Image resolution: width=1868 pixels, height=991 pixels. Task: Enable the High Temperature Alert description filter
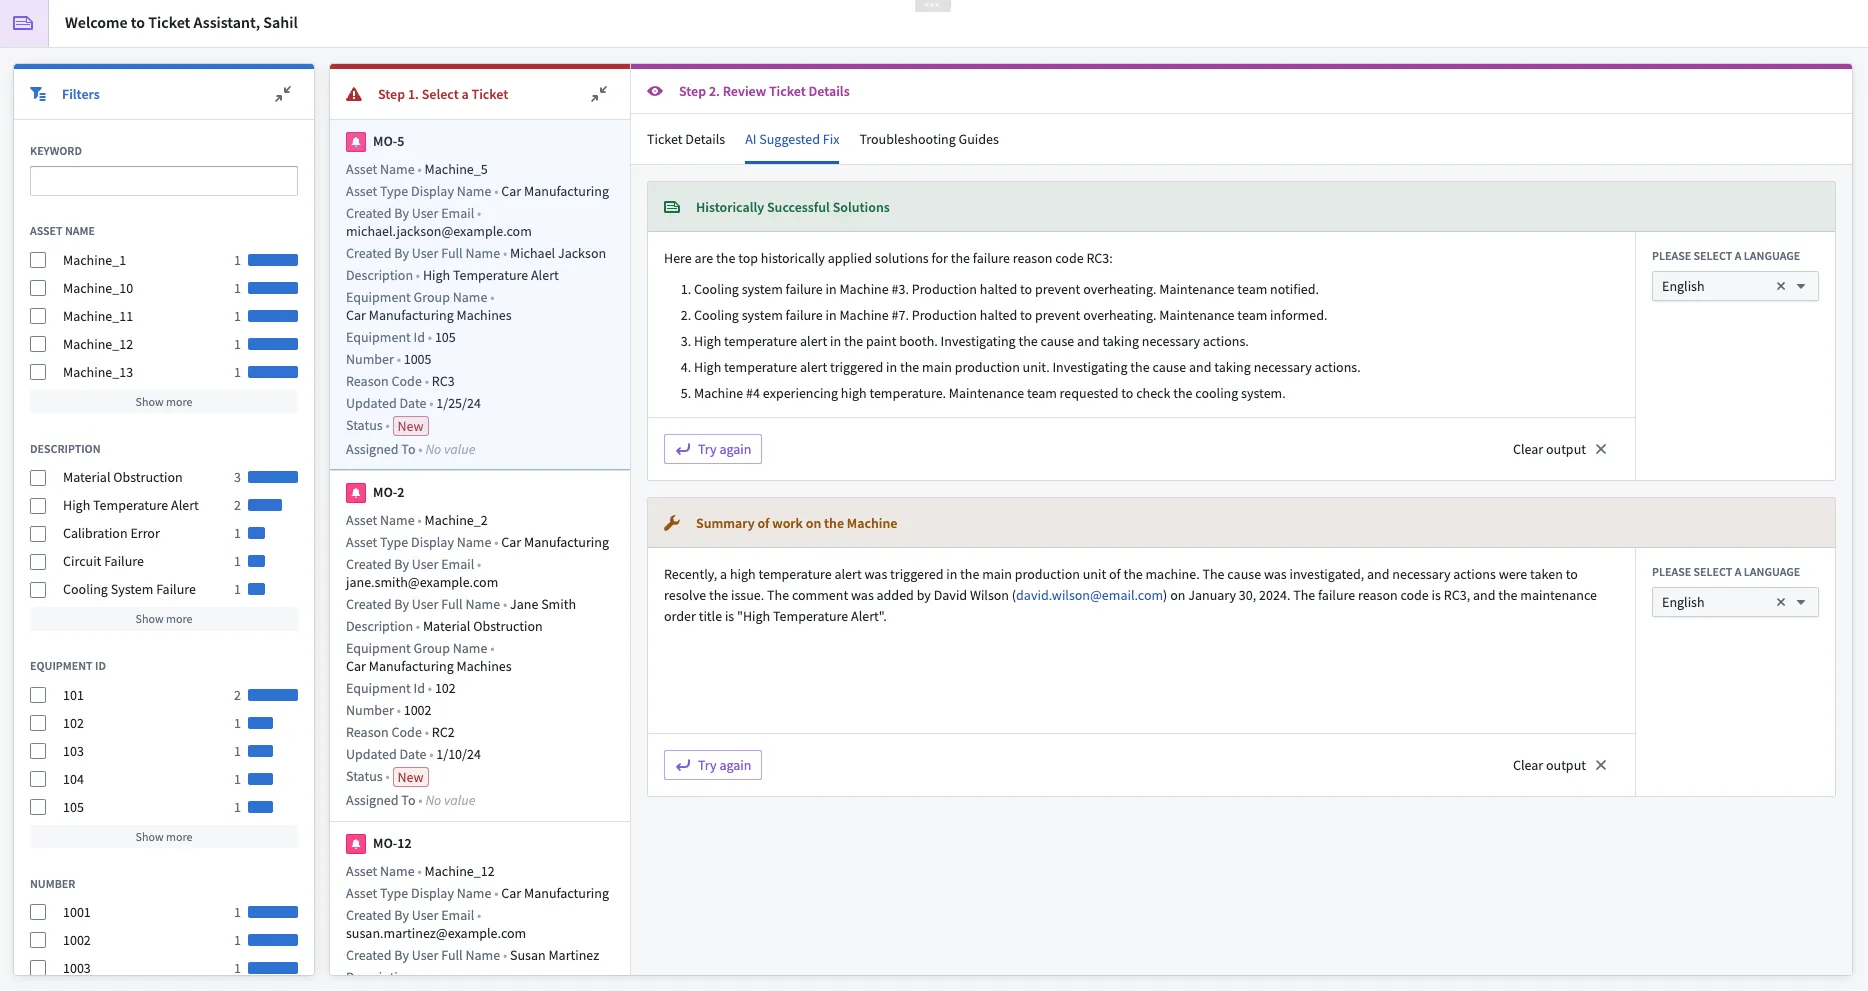38,506
